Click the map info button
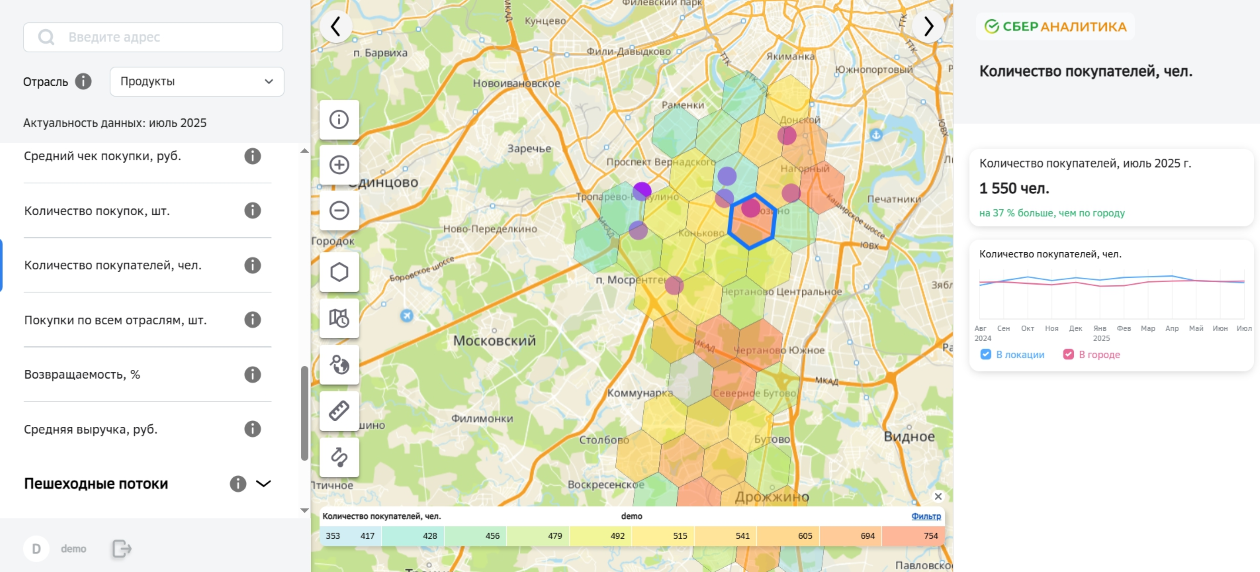This screenshot has width=1260, height=572. pos(339,120)
